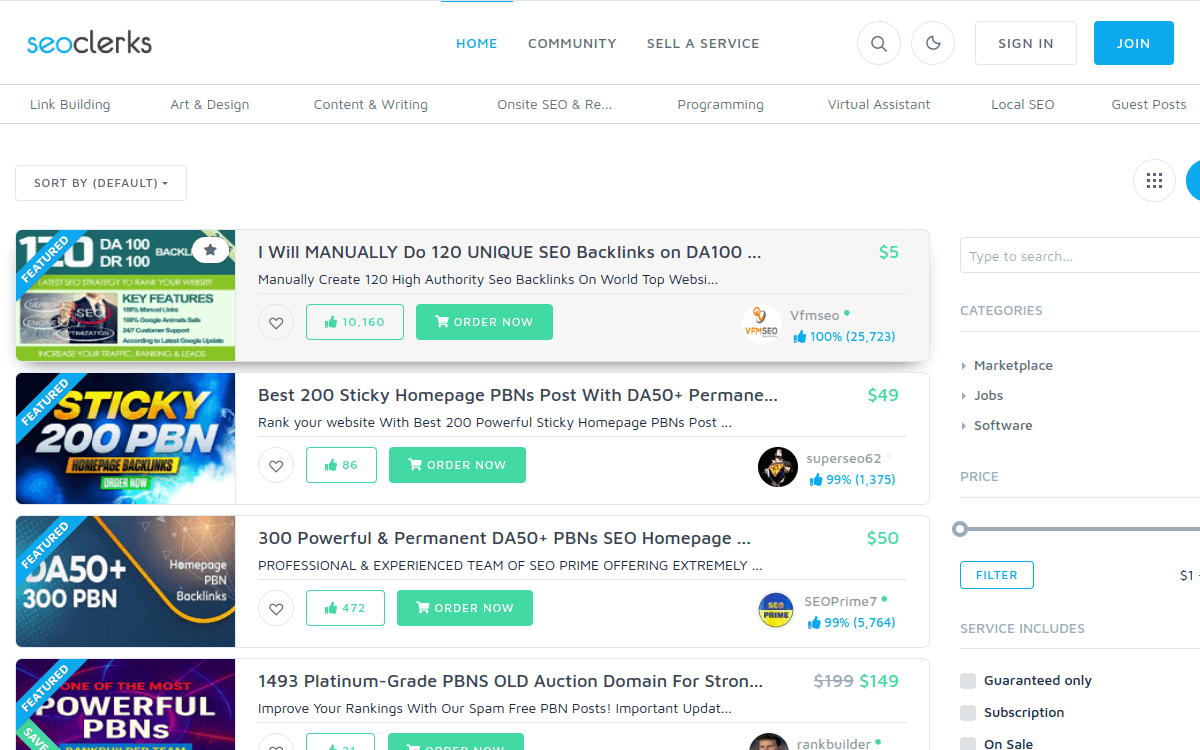Open the search magnifier icon

pyautogui.click(x=878, y=43)
